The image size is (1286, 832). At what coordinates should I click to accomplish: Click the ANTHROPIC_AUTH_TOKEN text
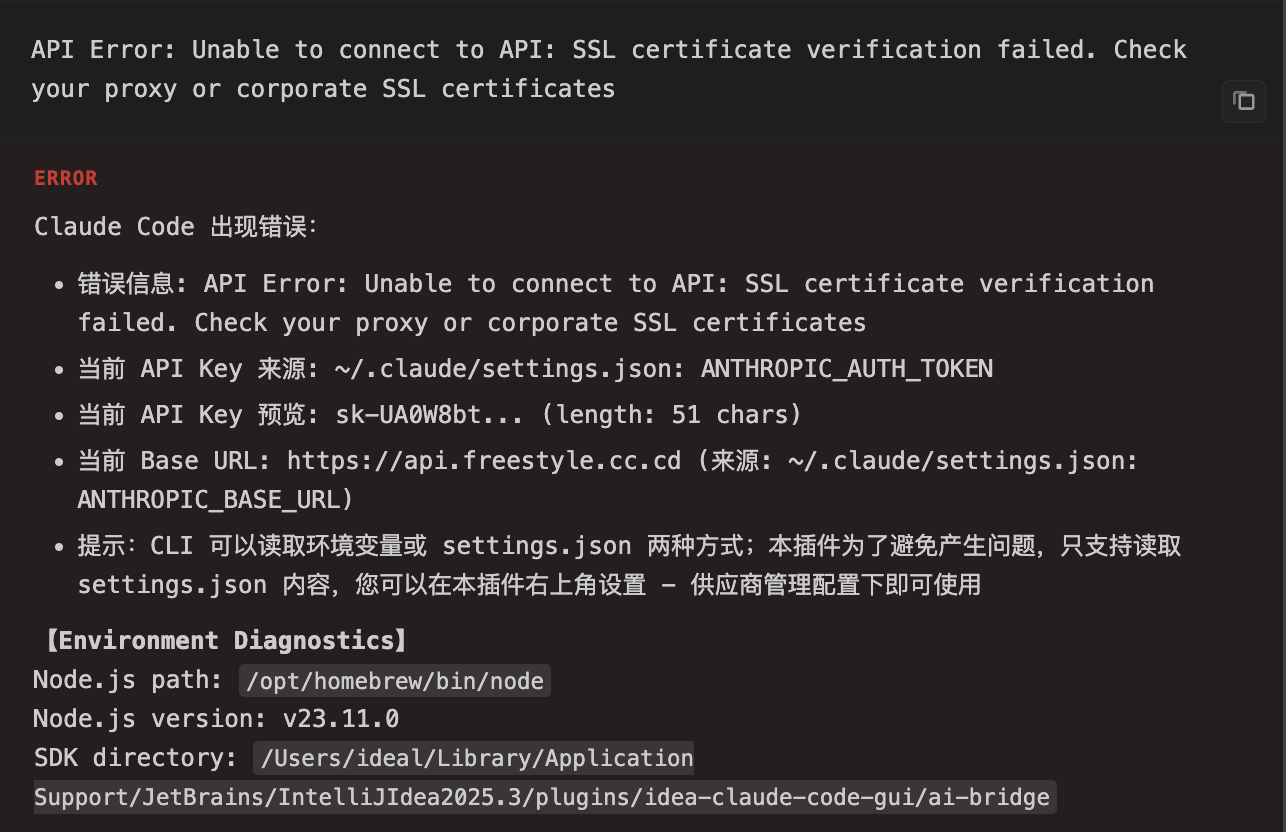tap(847, 369)
